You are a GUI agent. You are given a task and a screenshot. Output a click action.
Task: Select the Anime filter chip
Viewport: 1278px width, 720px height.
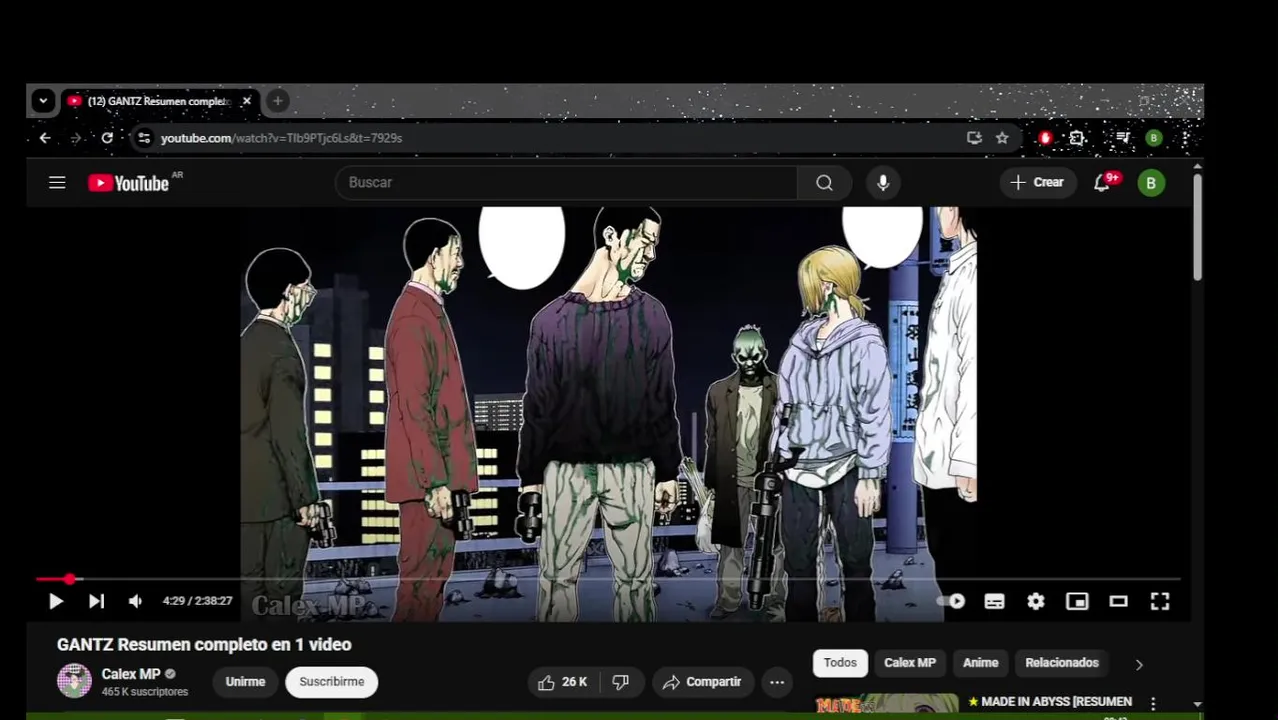pos(980,663)
